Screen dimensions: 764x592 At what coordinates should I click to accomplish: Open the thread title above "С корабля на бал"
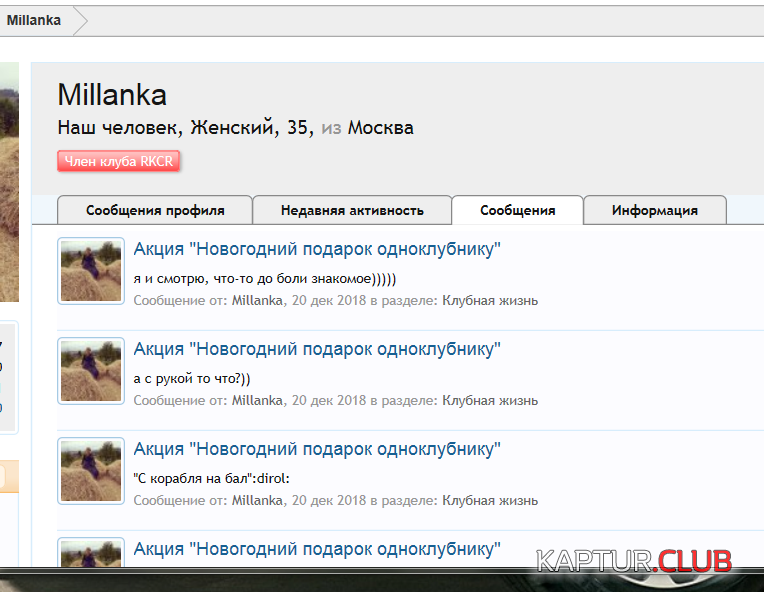tap(317, 450)
